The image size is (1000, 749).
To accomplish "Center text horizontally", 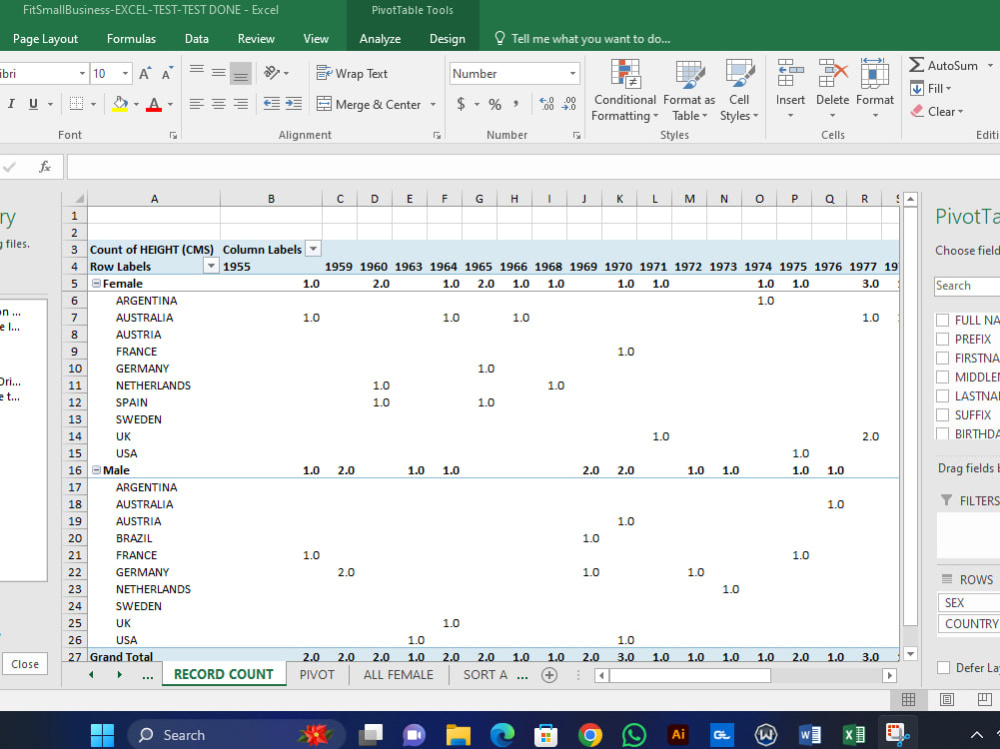I will (x=219, y=103).
